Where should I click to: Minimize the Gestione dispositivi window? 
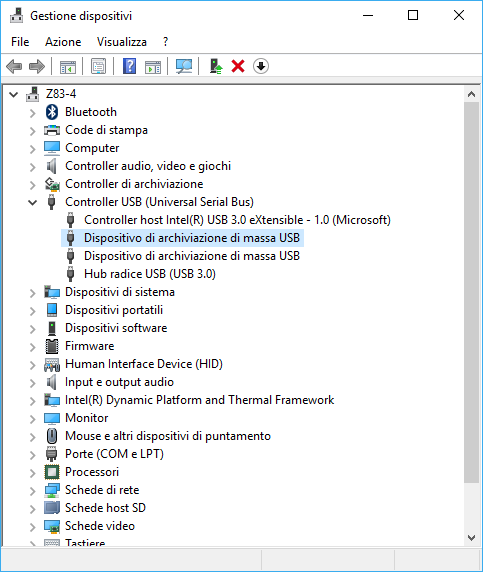[x=368, y=15]
